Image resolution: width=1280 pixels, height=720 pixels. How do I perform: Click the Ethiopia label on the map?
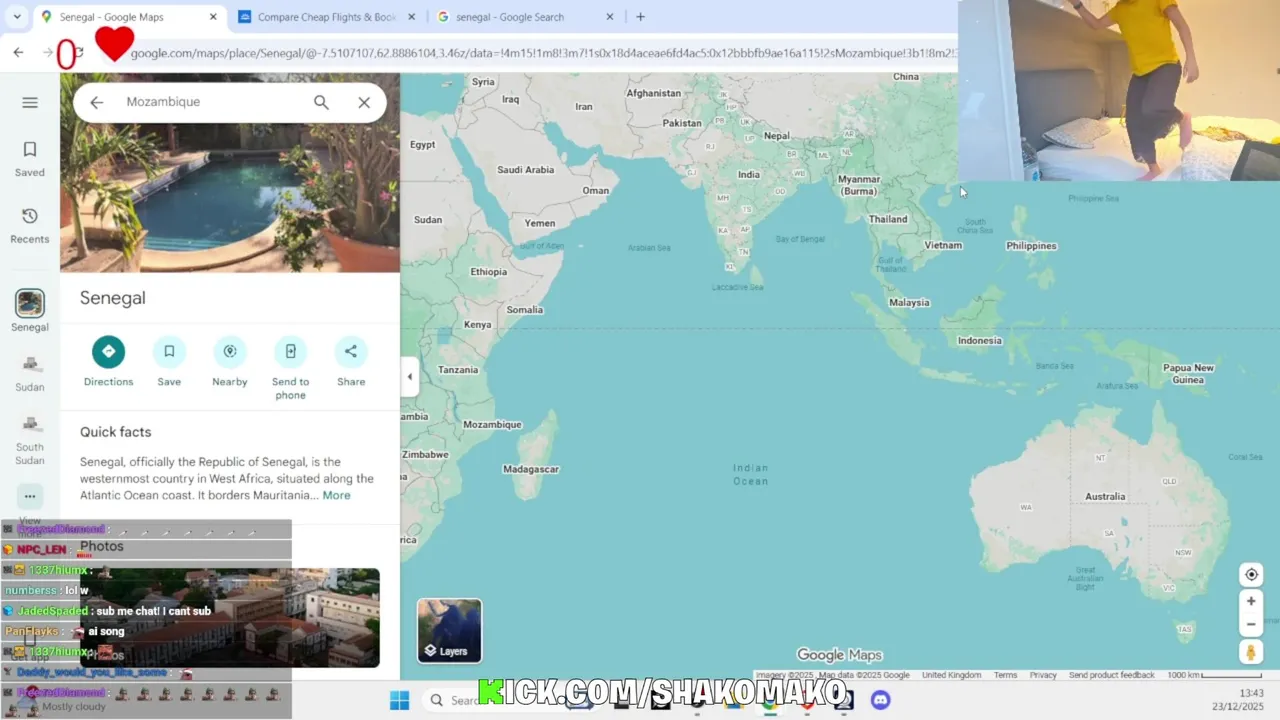(489, 271)
